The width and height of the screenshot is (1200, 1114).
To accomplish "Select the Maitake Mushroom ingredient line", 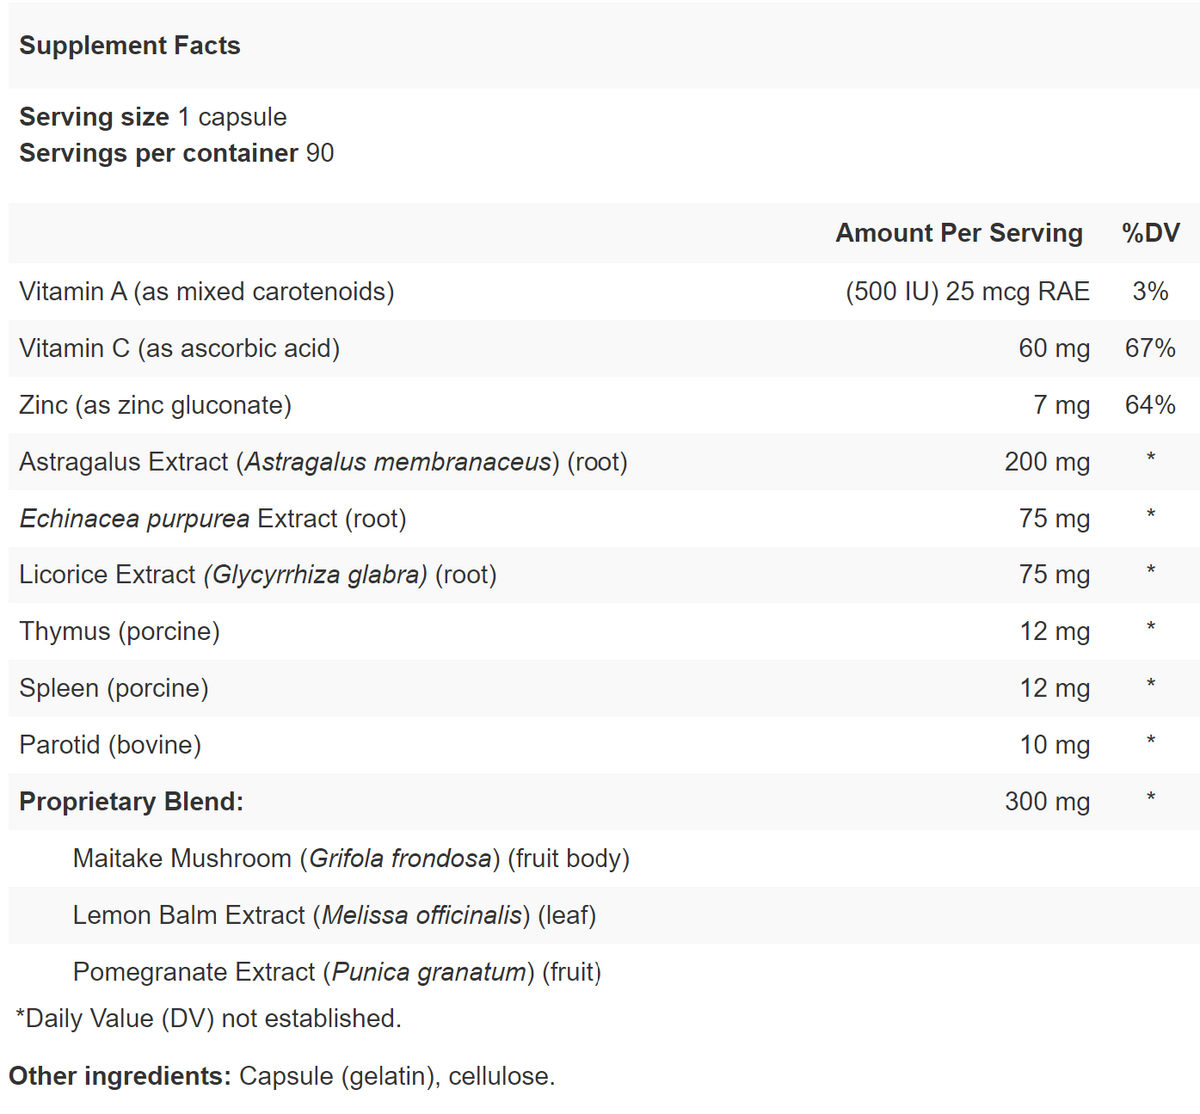I will click(351, 858).
